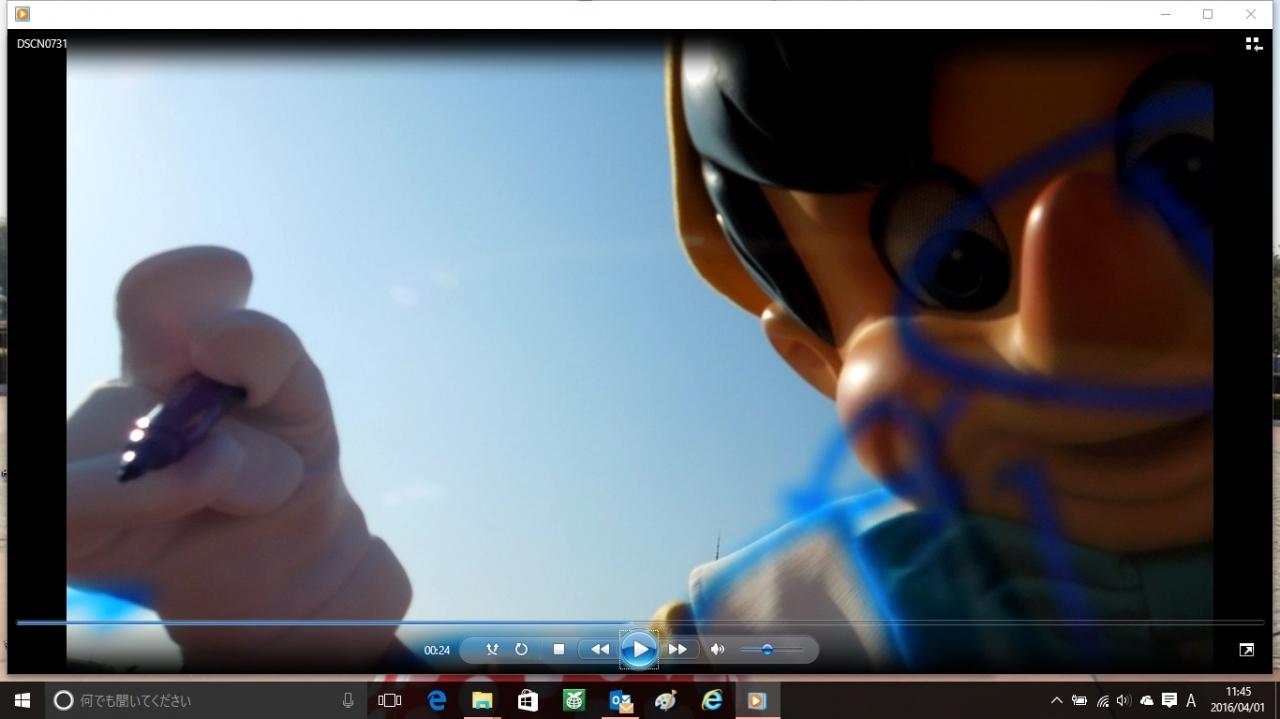Click the Windows Media Player title icon
1280x719 pixels.
point(22,14)
